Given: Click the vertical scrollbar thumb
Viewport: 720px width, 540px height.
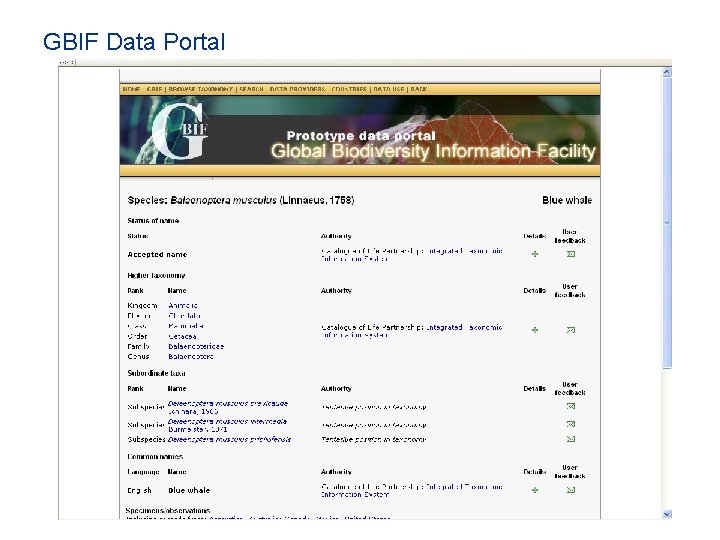Looking at the screenshot, I should 667,223.
